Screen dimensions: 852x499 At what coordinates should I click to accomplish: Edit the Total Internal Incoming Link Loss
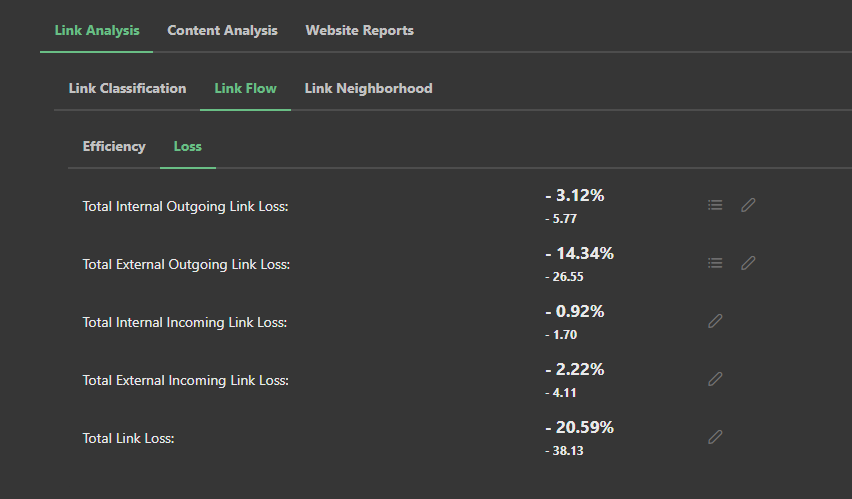click(x=715, y=321)
